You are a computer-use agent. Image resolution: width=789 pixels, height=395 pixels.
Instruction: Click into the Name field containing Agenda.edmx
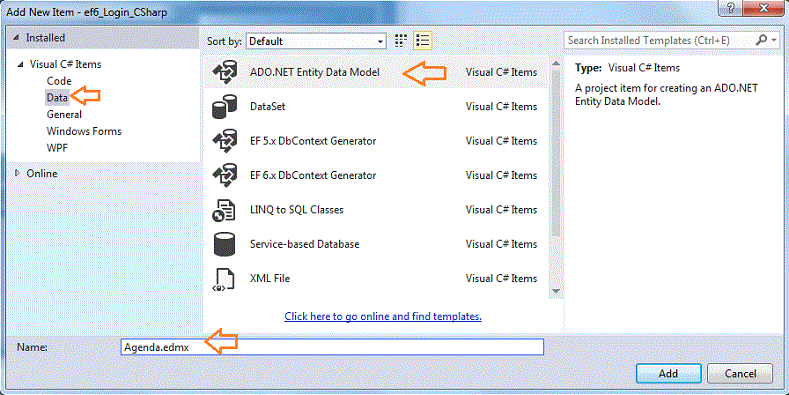(332, 347)
